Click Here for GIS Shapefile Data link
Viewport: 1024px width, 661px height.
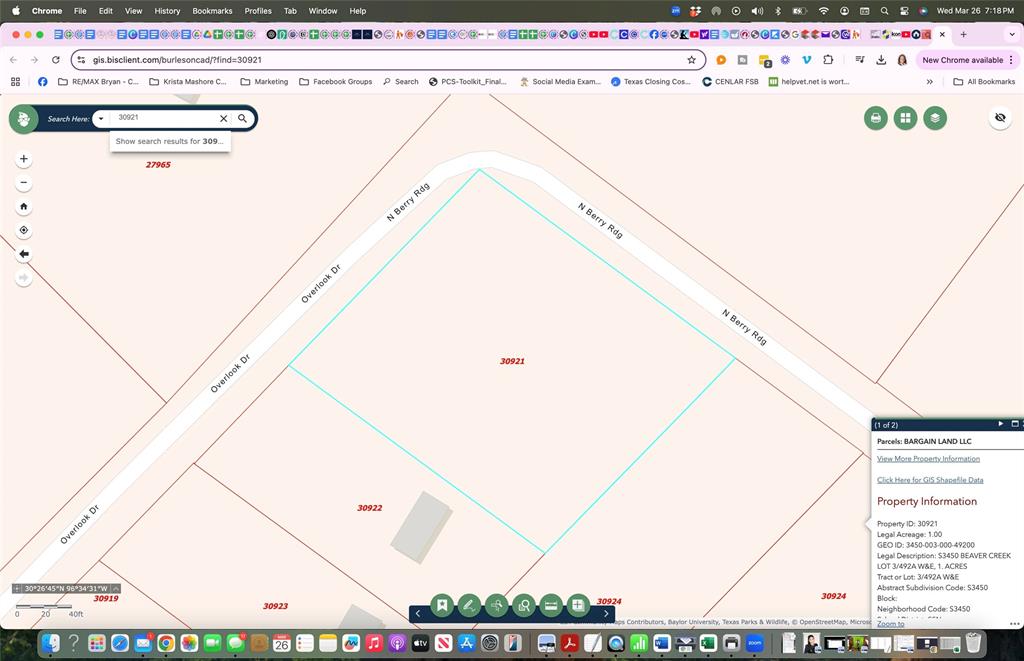click(930, 480)
